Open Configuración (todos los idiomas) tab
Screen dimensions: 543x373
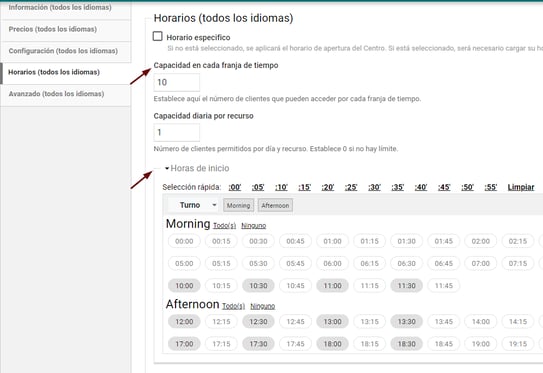[65, 51]
